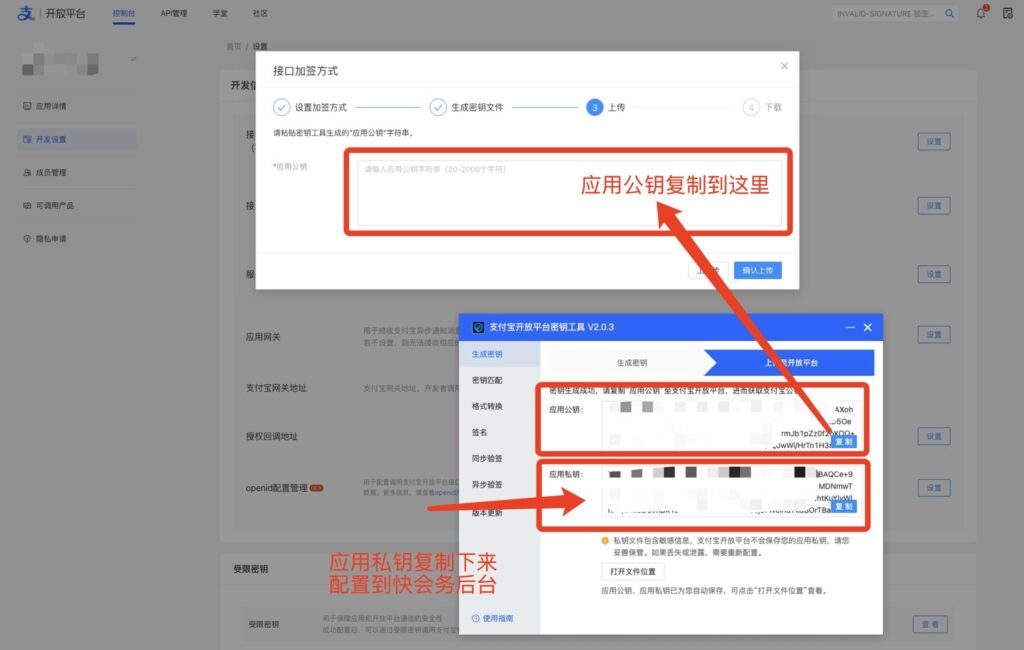Click into the 应用公钥 text area
The image size is (1024, 650).
[569, 193]
